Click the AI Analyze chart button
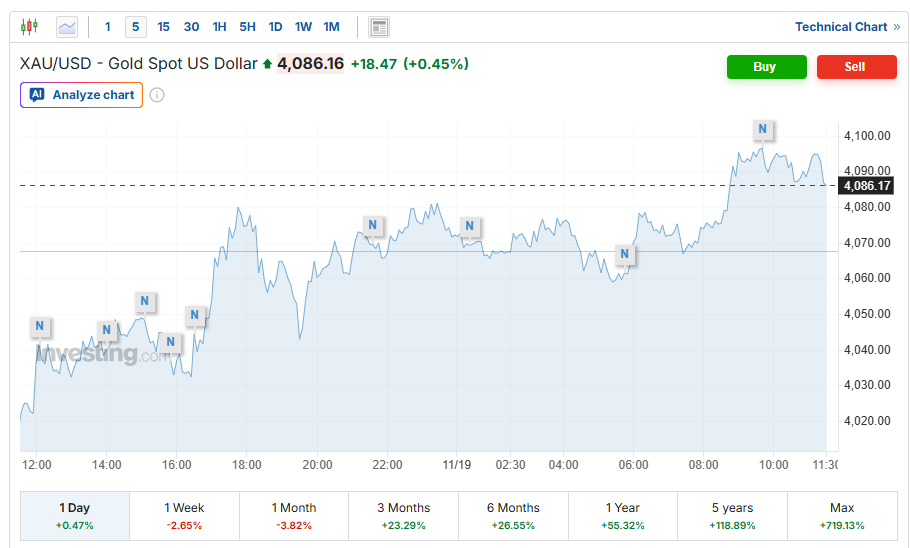The image size is (910, 548). click(x=82, y=95)
